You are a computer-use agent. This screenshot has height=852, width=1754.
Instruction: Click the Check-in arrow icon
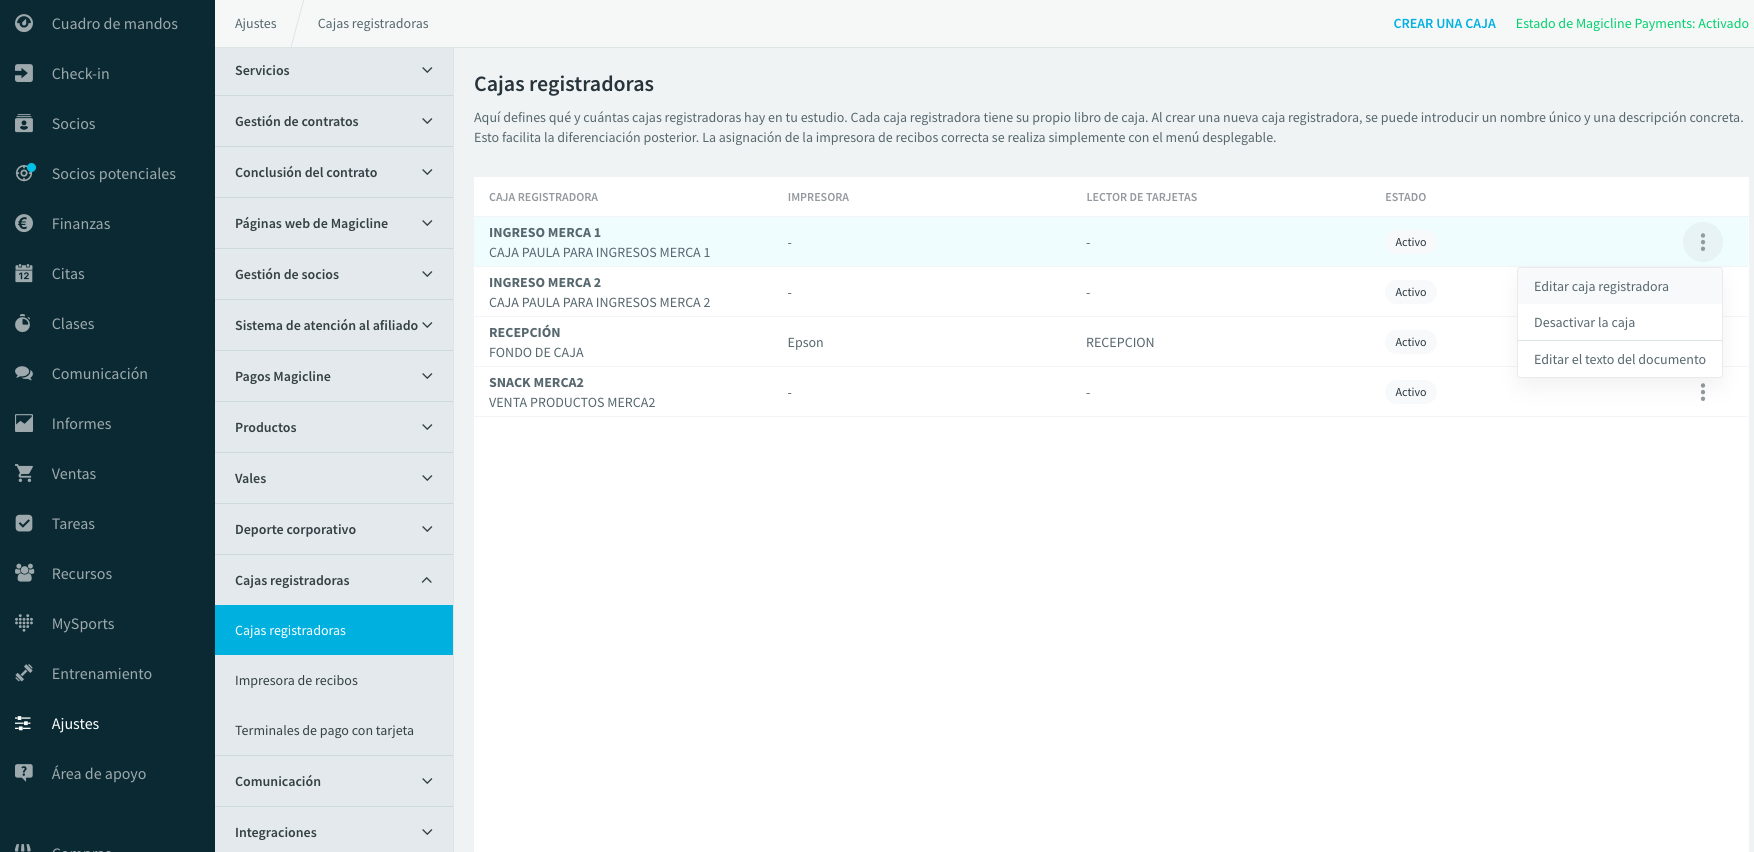point(24,73)
